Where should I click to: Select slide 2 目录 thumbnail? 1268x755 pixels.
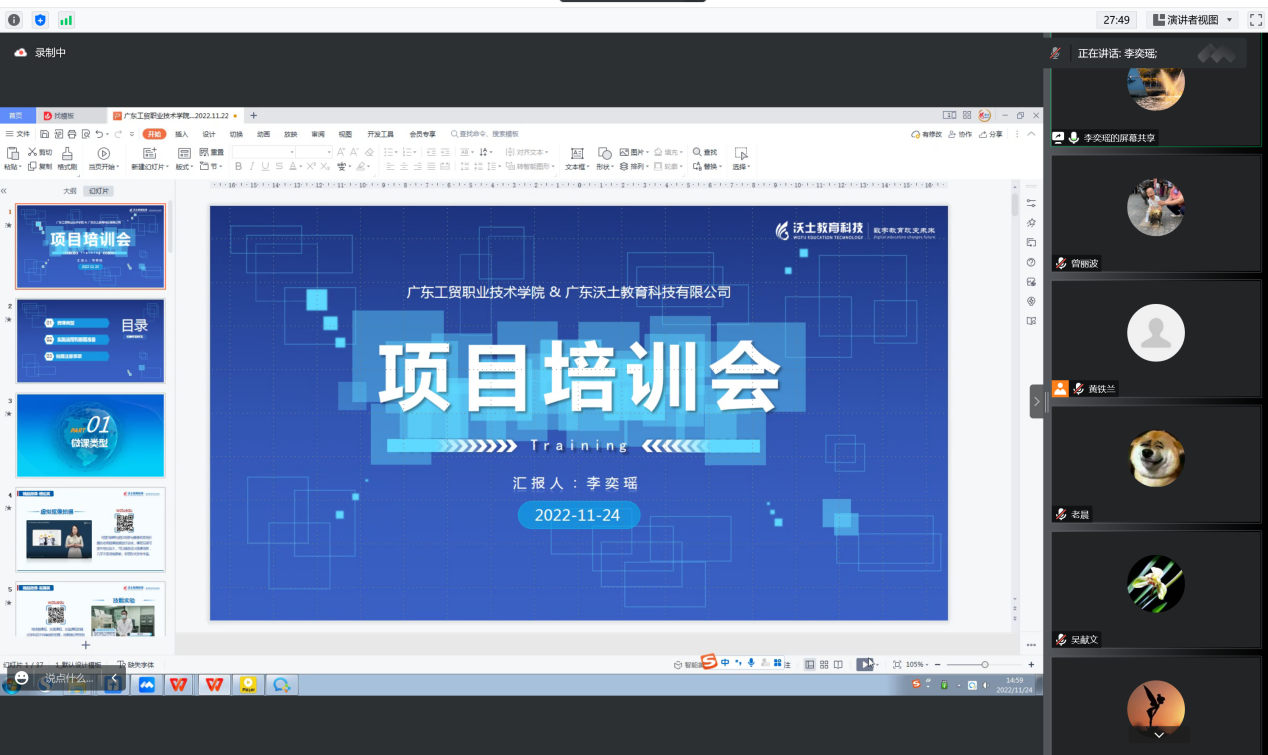pyautogui.click(x=90, y=340)
